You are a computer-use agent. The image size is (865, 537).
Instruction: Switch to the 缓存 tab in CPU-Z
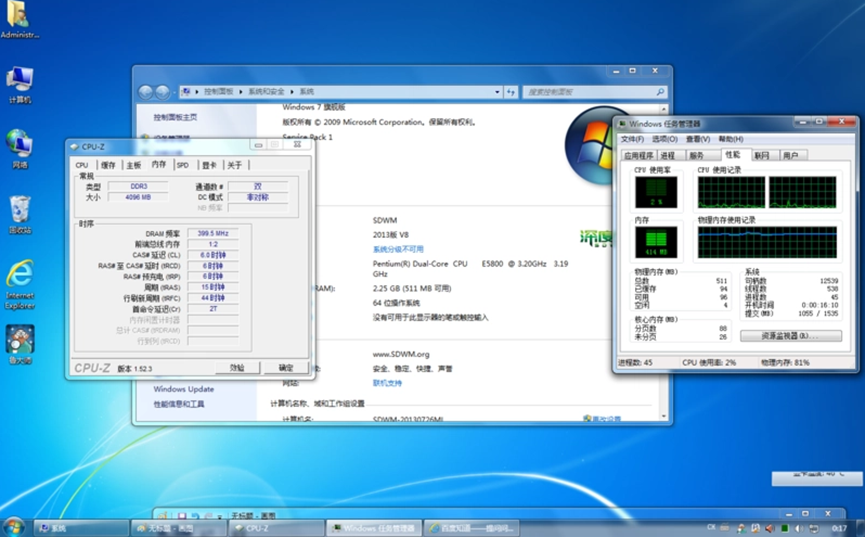coord(108,165)
